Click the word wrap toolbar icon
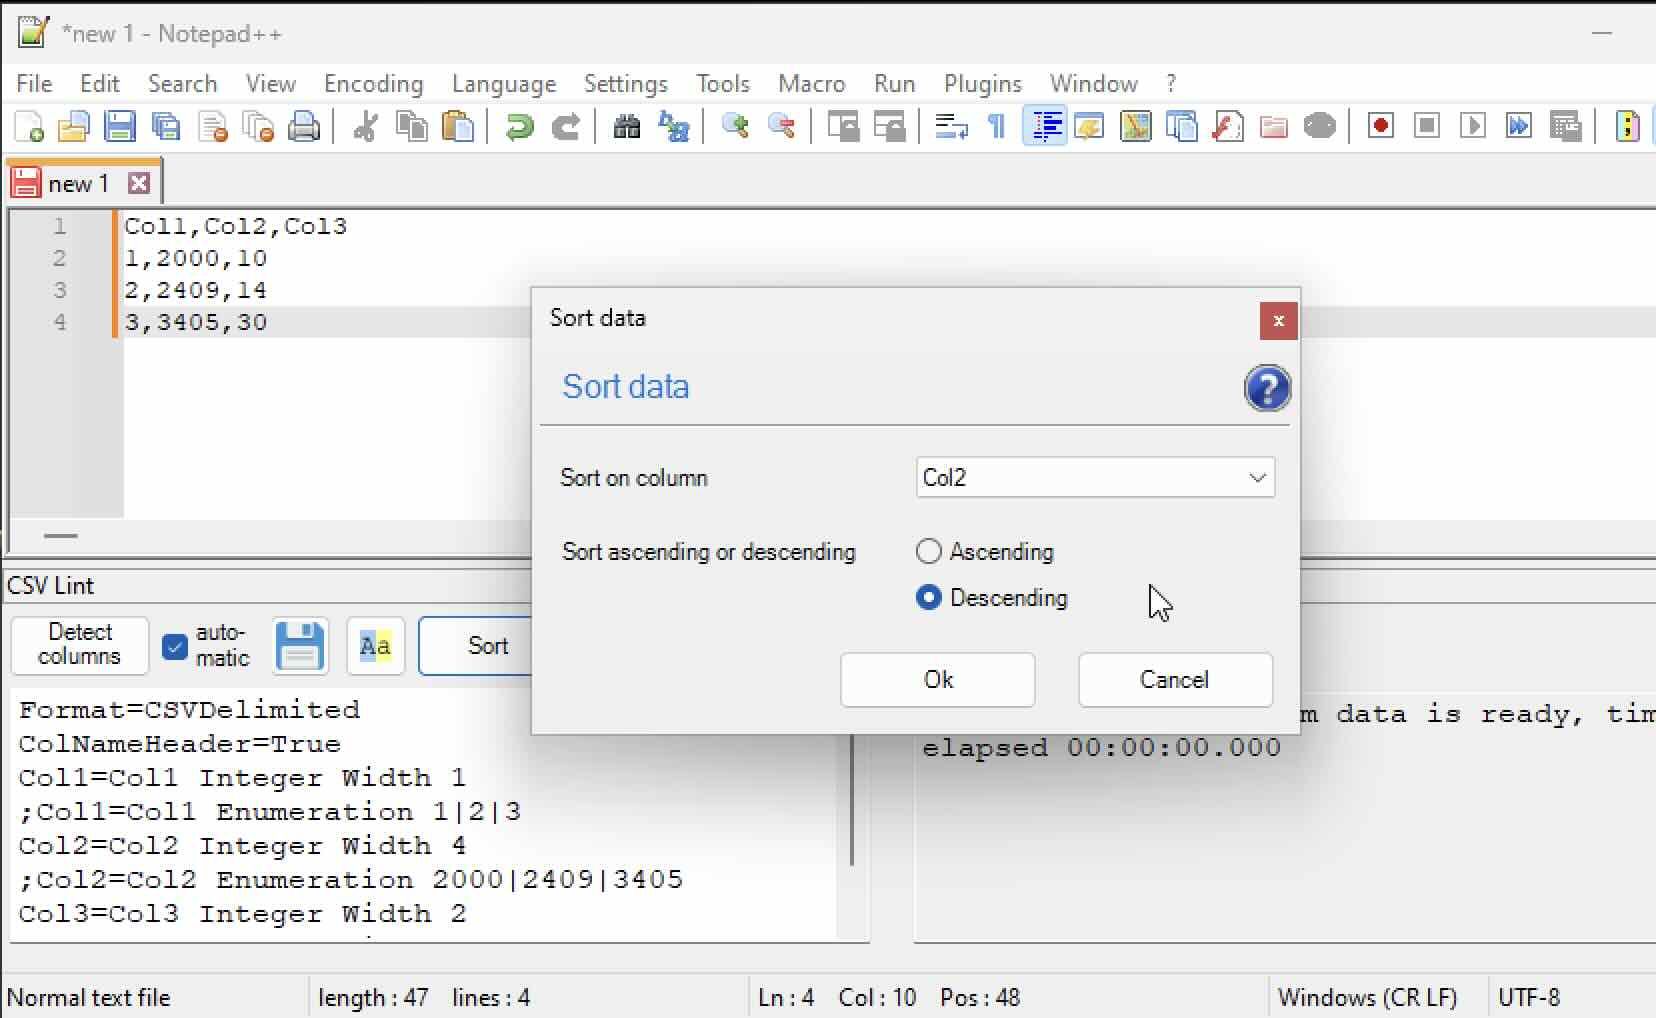Screen dimensions: 1656x1018 click(950, 126)
